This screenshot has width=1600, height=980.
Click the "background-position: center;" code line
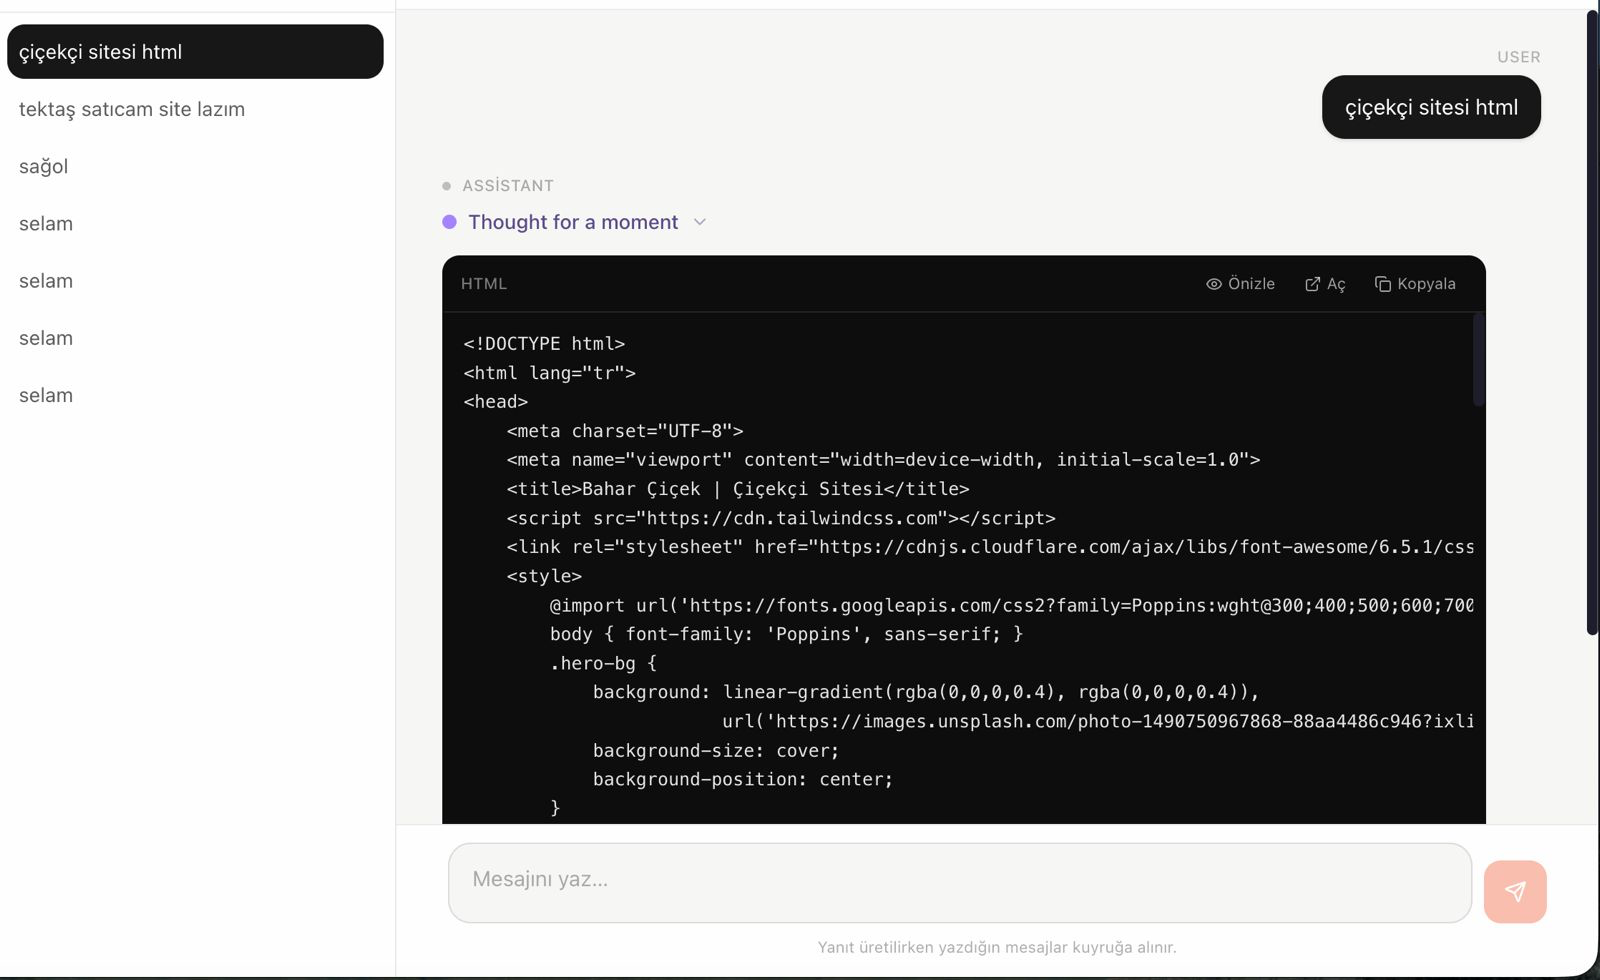pyautogui.click(x=743, y=779)
